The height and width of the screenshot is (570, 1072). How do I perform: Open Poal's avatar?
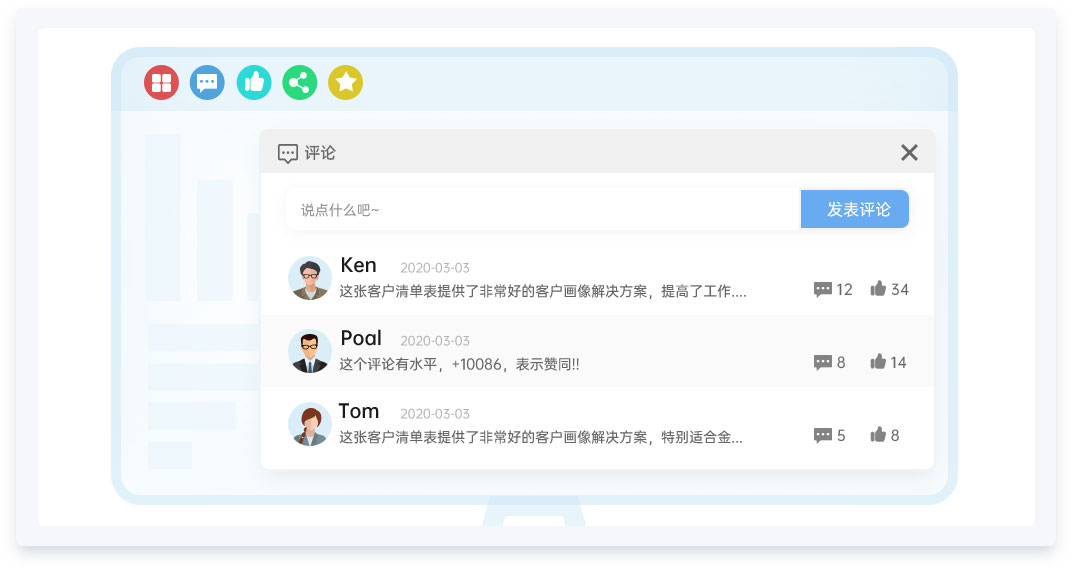pyautogui.click(x=310, y=351)
